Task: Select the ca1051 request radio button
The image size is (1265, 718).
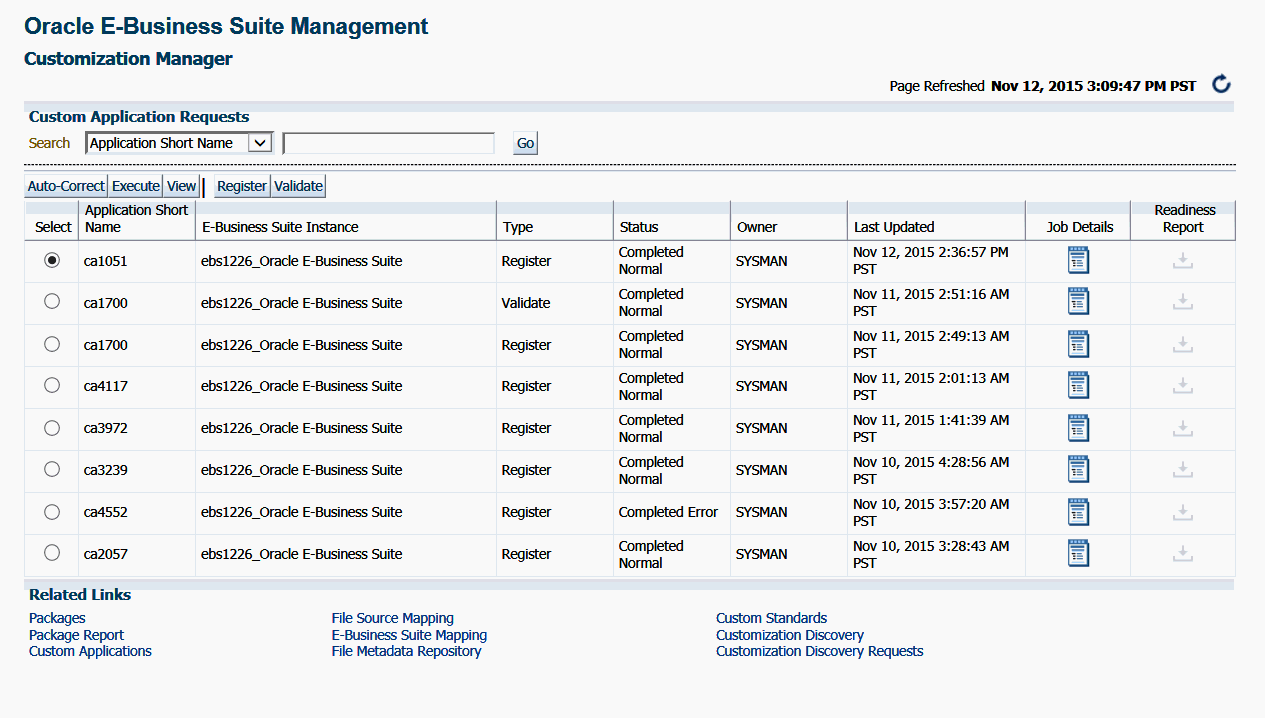Action: [x=52, y=259]
